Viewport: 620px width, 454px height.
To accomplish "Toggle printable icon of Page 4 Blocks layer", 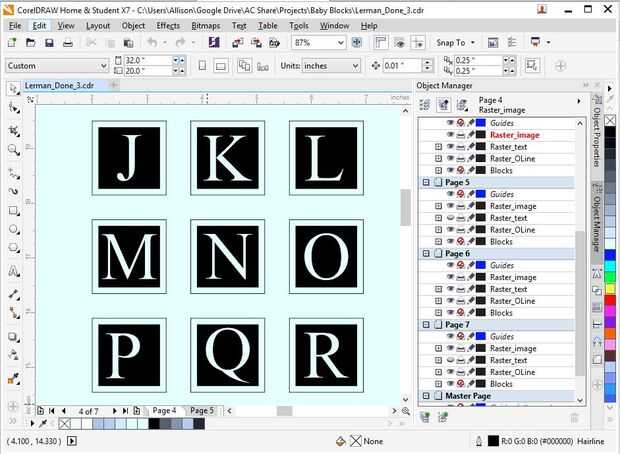I will click(x=461, y=170).
